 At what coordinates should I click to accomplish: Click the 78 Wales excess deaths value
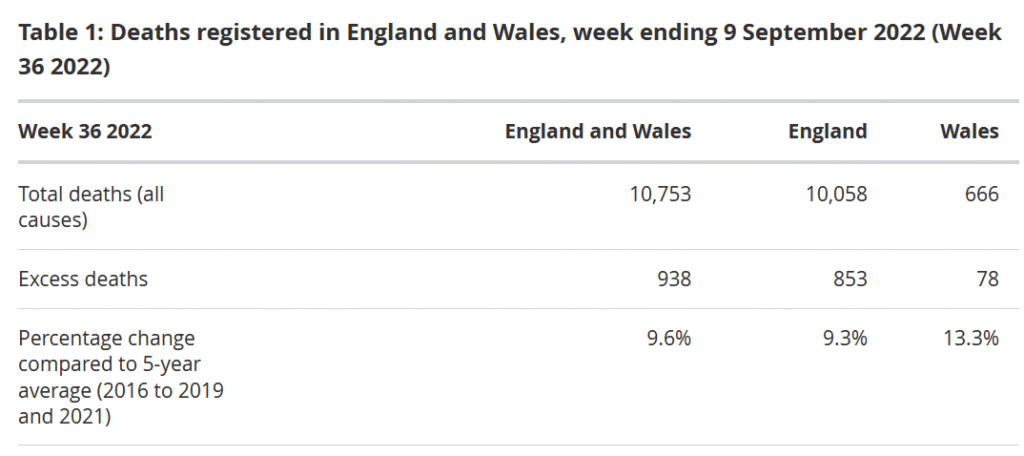987,279
